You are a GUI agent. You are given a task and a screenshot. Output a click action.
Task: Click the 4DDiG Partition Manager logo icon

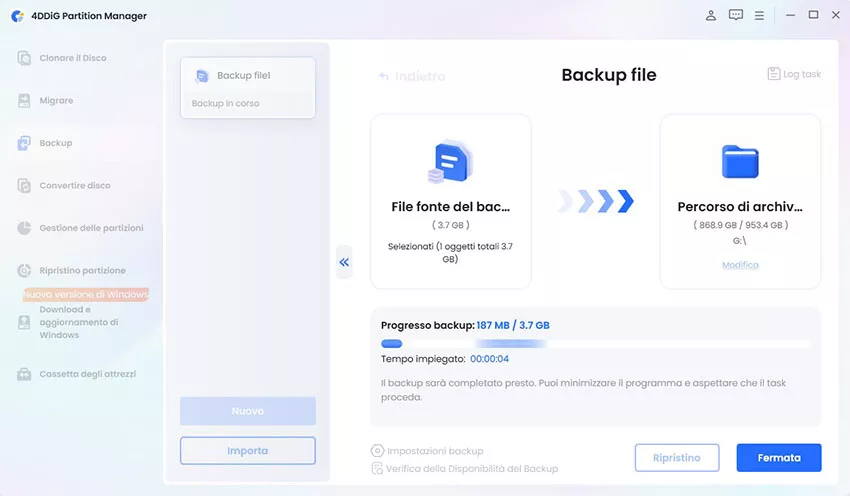(17, 16)
